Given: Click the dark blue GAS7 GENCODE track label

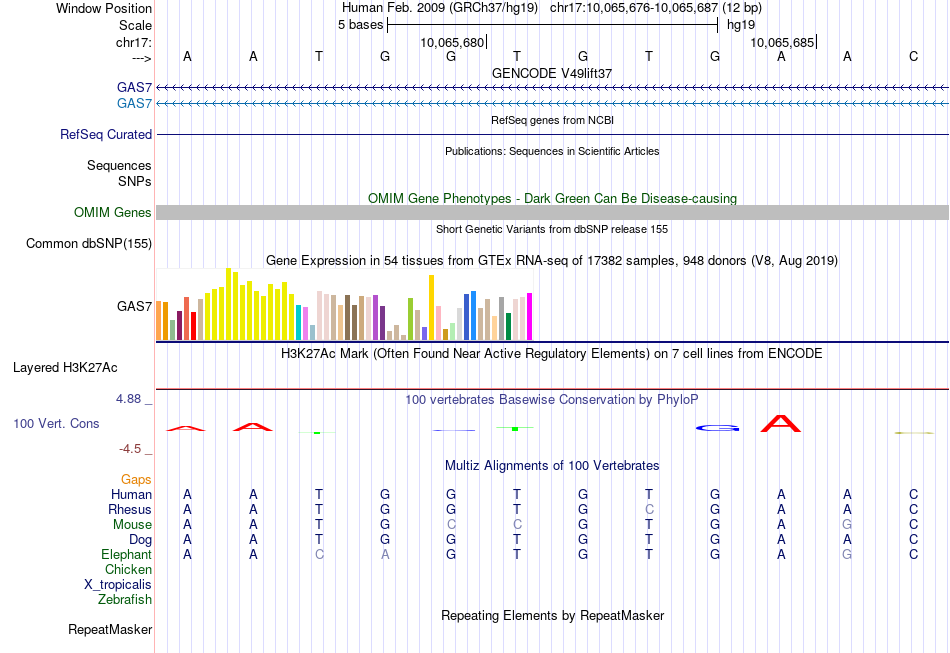Looking at the screenshot, I should [x=134, y=87].
